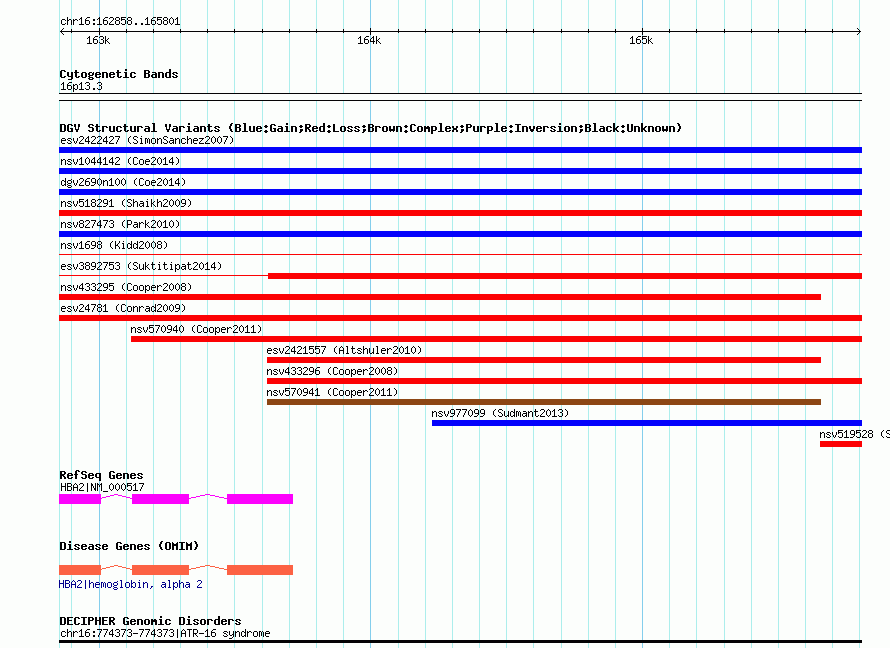Click the brown nsv570941 (Cooper2011) complex bar

[544, 402]
